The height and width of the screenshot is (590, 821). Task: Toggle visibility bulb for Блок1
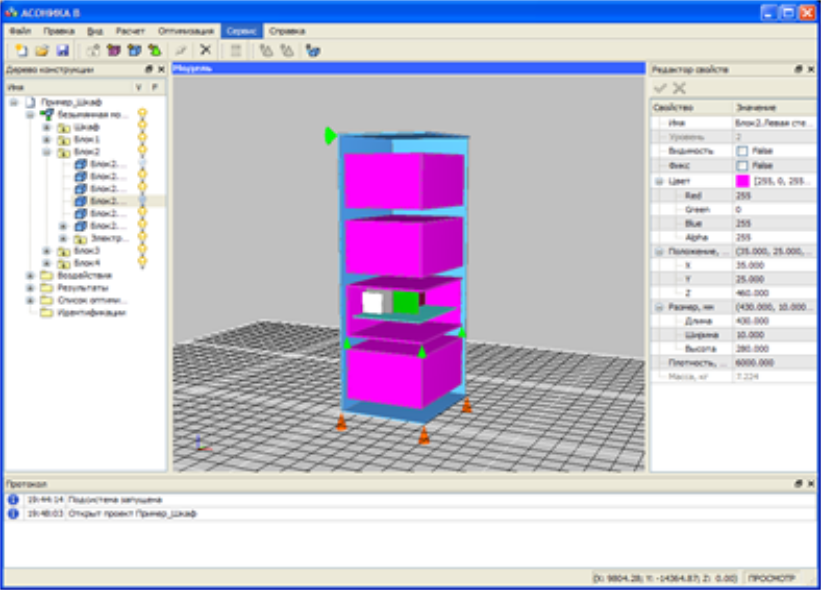tap(142, 139)
